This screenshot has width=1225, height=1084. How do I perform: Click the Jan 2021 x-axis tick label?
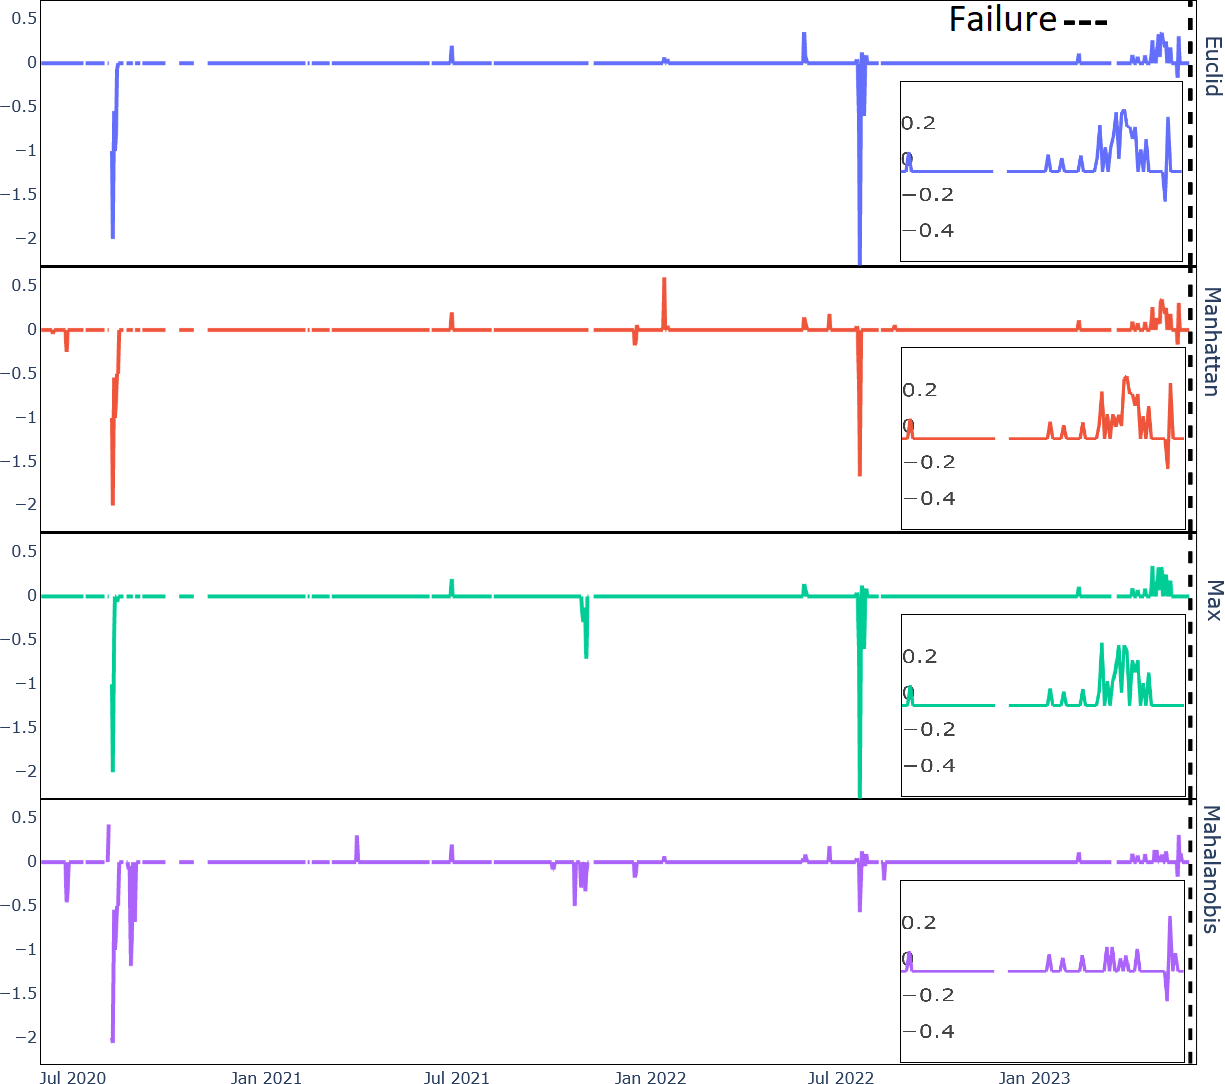pos(266,1077)
